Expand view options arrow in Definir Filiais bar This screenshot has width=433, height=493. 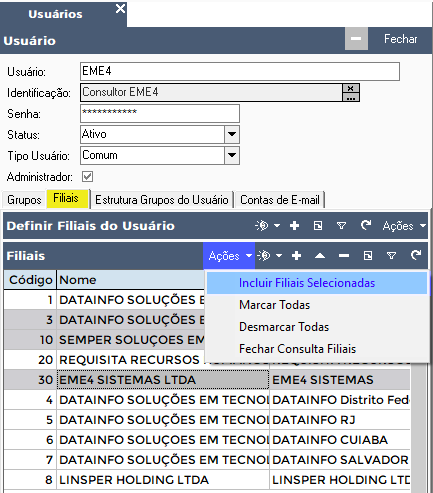tap(277, 226)
